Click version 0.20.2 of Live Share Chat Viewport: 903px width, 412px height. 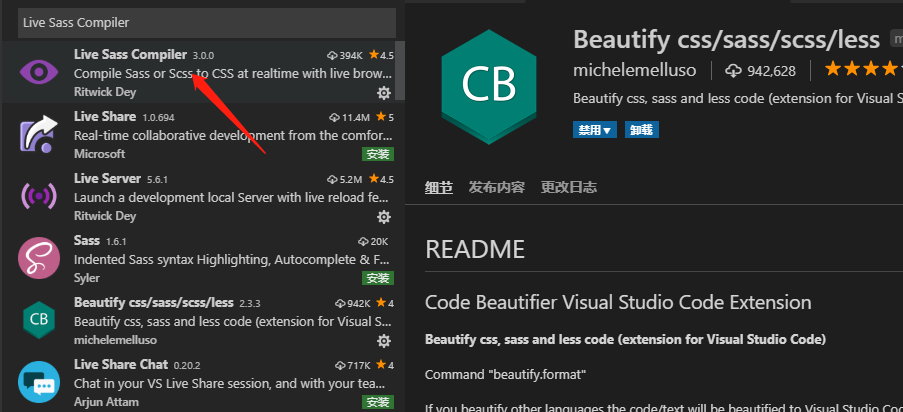coord(187,366)
